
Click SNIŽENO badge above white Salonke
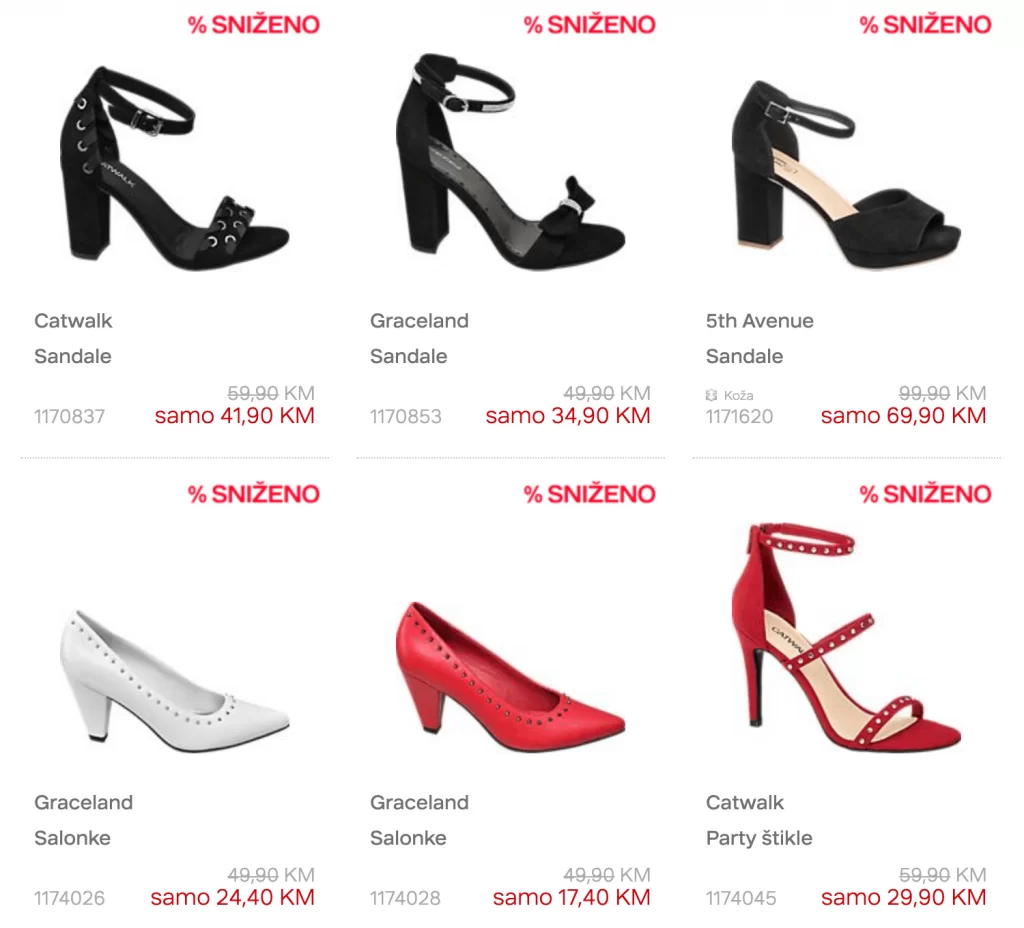tap(253, 494)
